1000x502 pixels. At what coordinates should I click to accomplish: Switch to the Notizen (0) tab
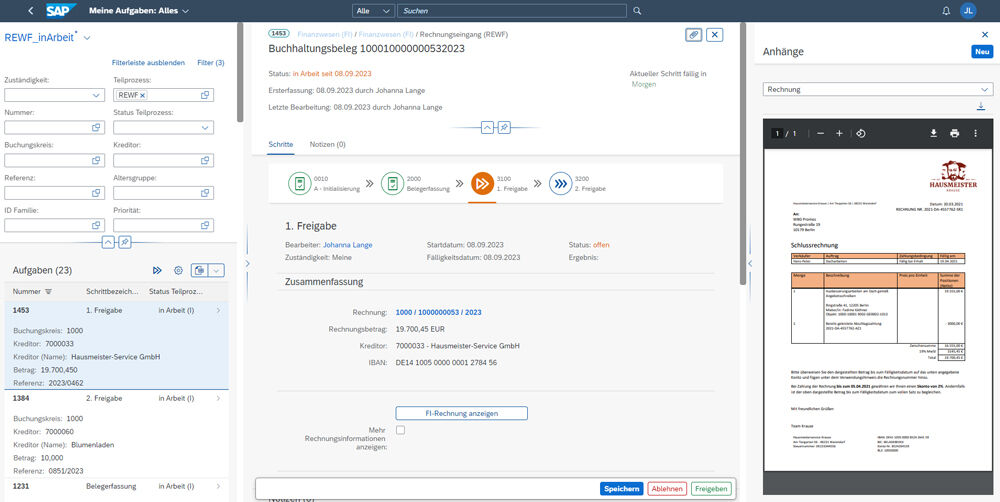327,145
